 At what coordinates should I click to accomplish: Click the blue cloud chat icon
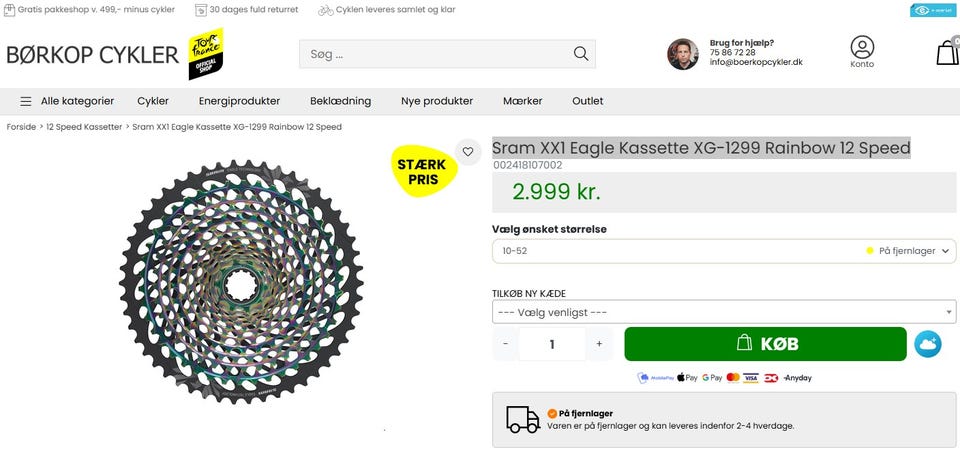click(928, 344)
